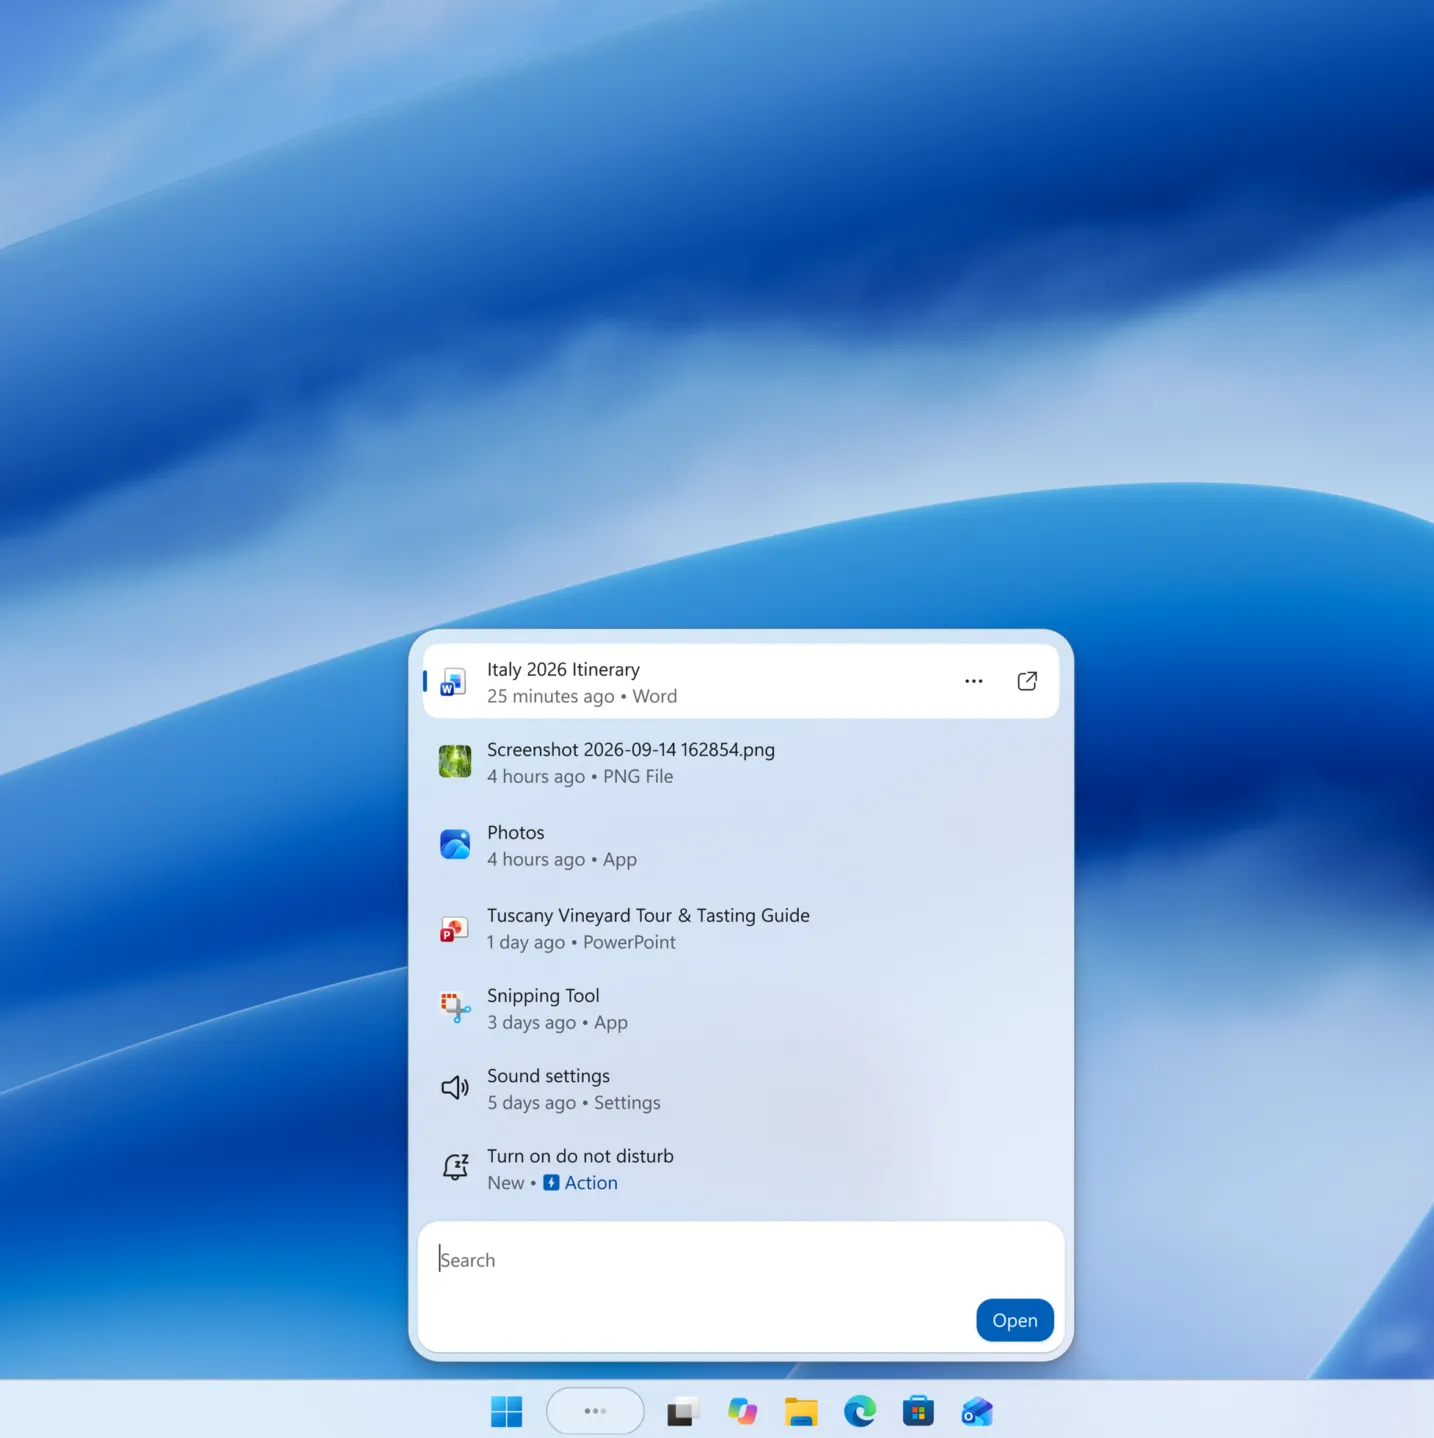Click the speaker icon for Sound settings
Screen dimensions: 1434x1438
click(x=455, y=1087)
